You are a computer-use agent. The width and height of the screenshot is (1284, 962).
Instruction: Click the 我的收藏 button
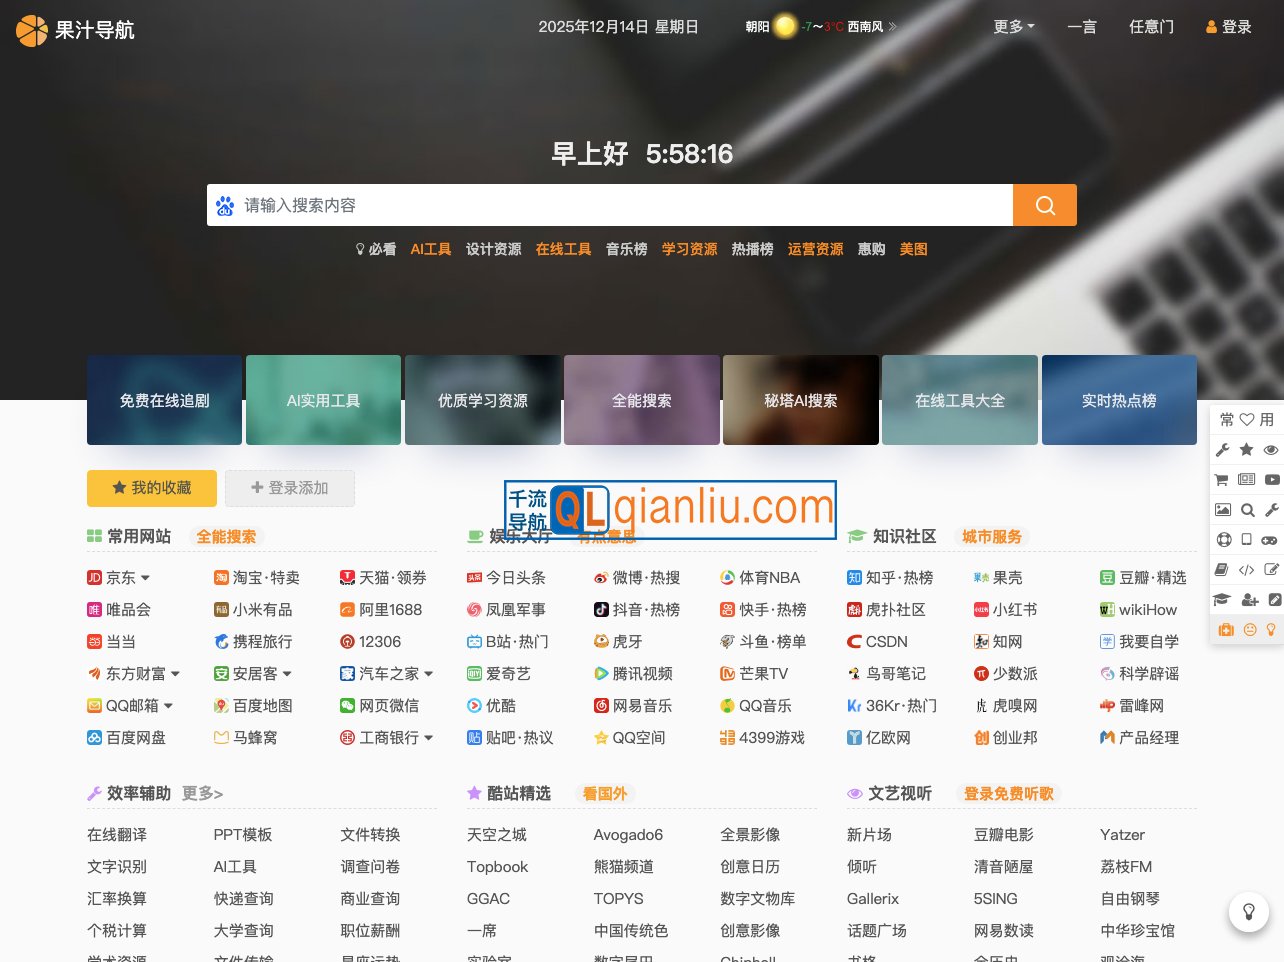151,488
